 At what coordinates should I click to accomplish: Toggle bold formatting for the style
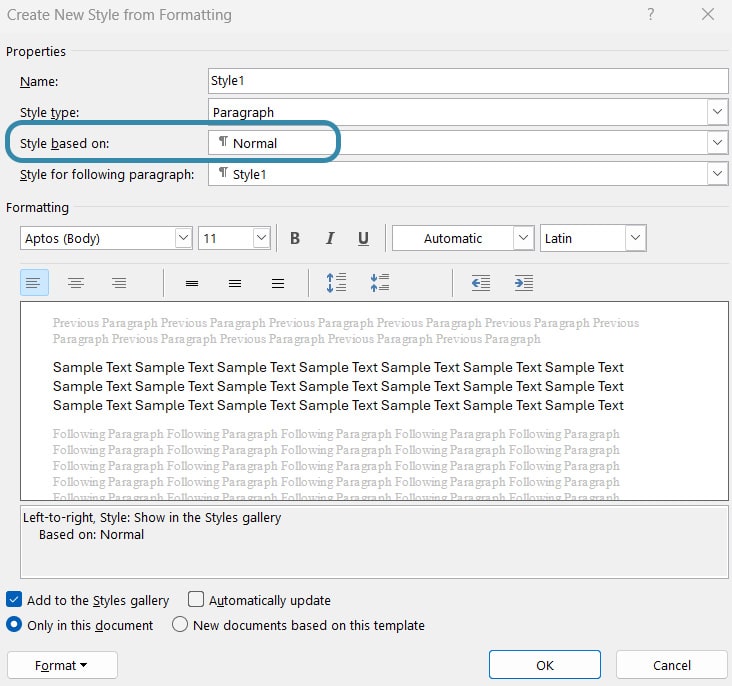point(295,238)
